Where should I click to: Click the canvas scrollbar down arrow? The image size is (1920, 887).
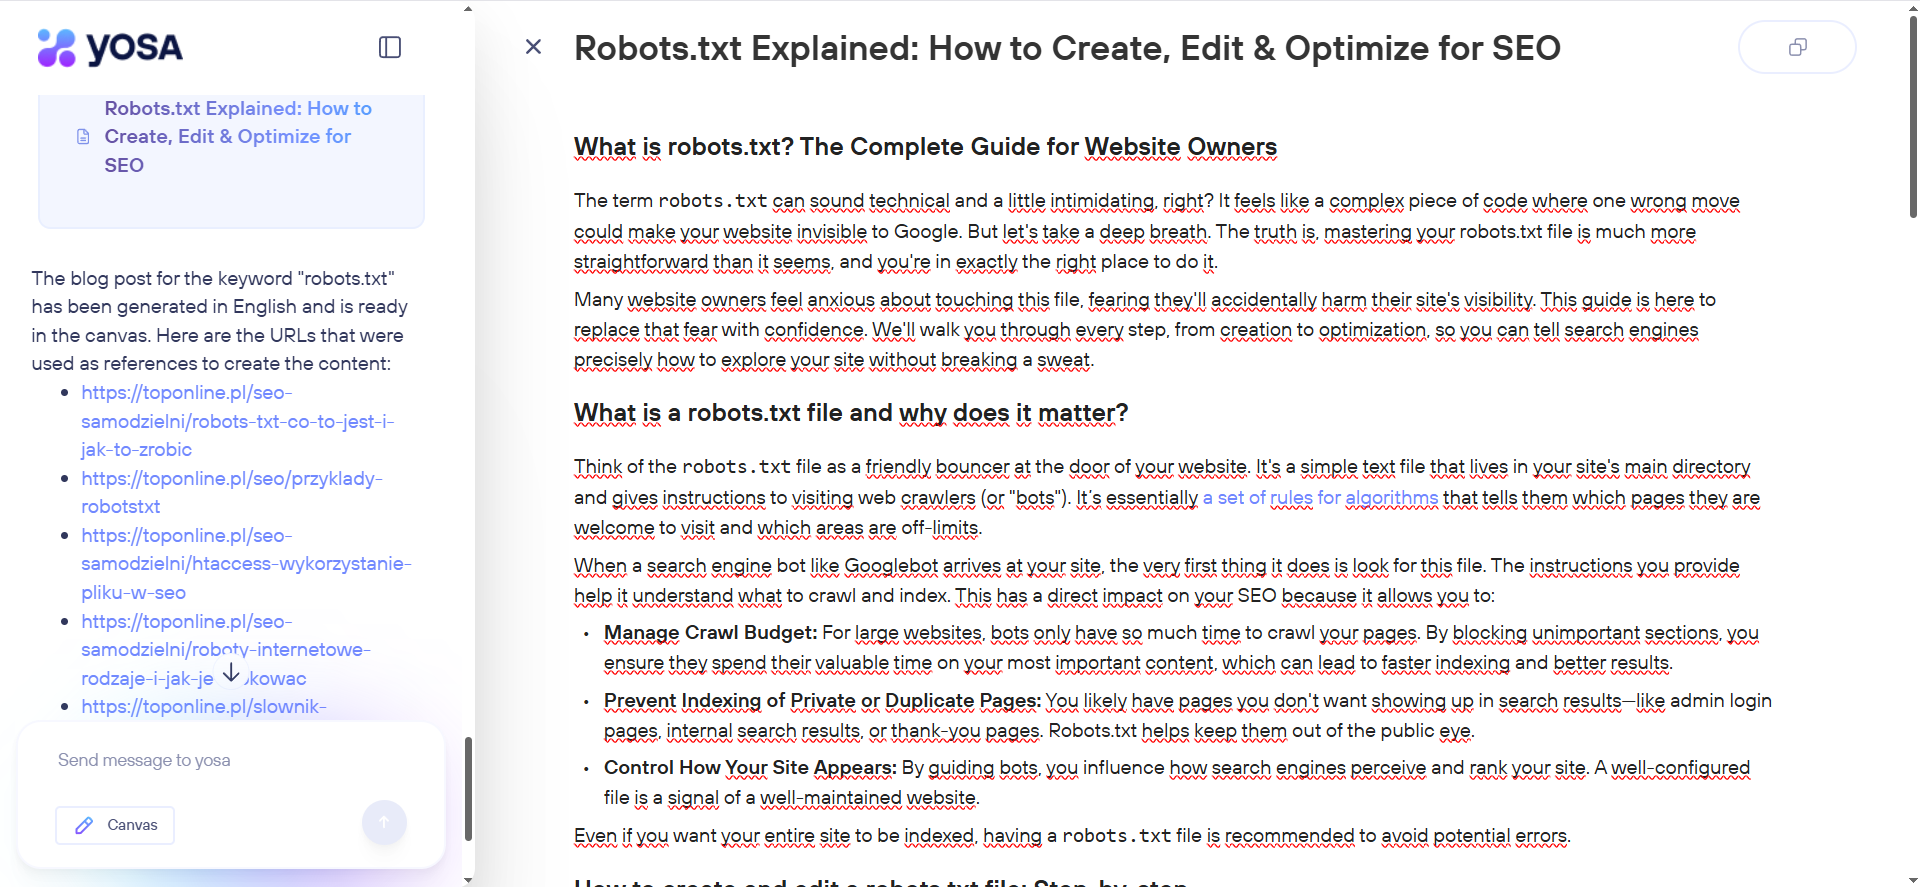tap(1913, 880)
